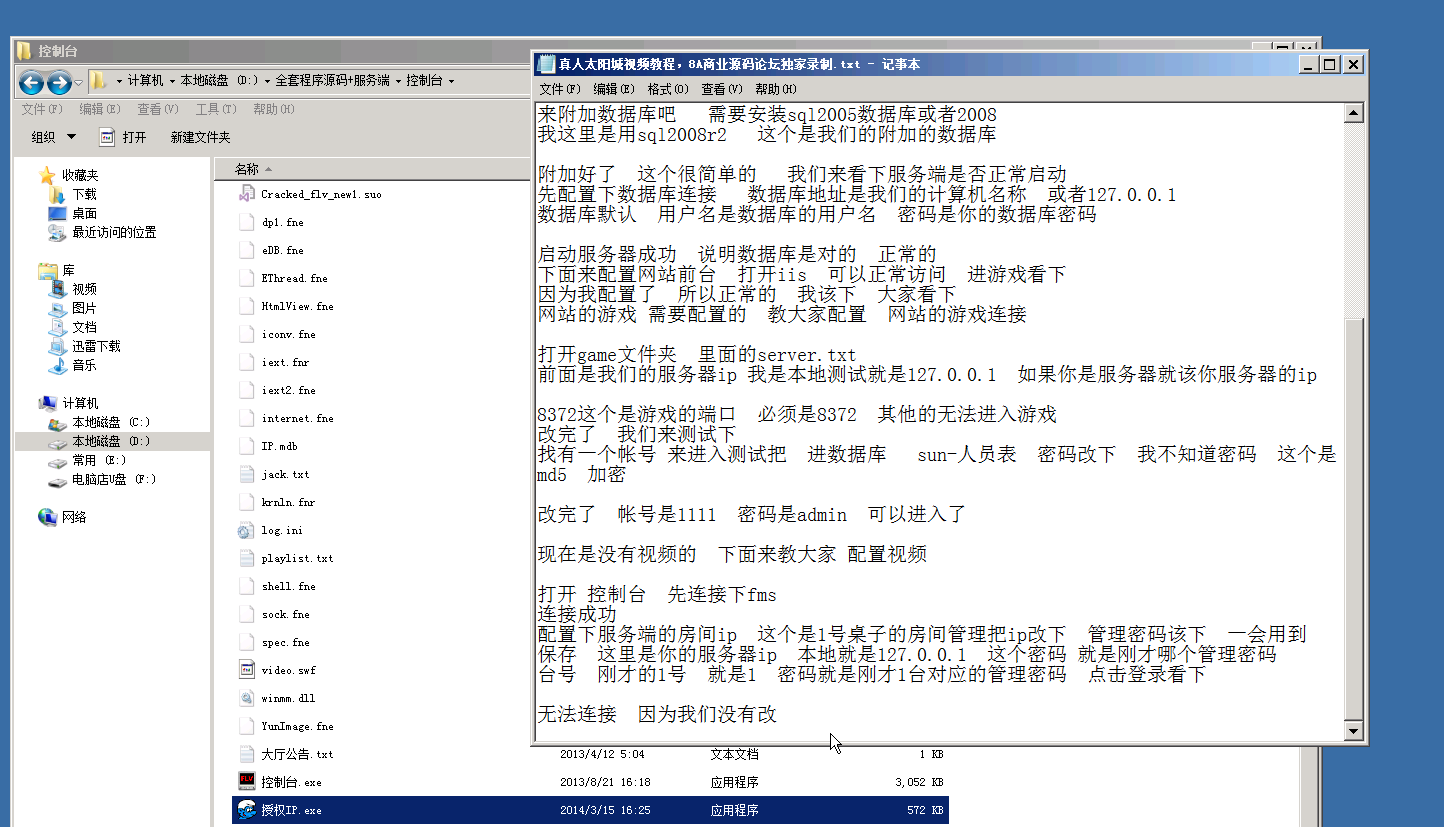Click the 网络 network item

coord(74,517)
